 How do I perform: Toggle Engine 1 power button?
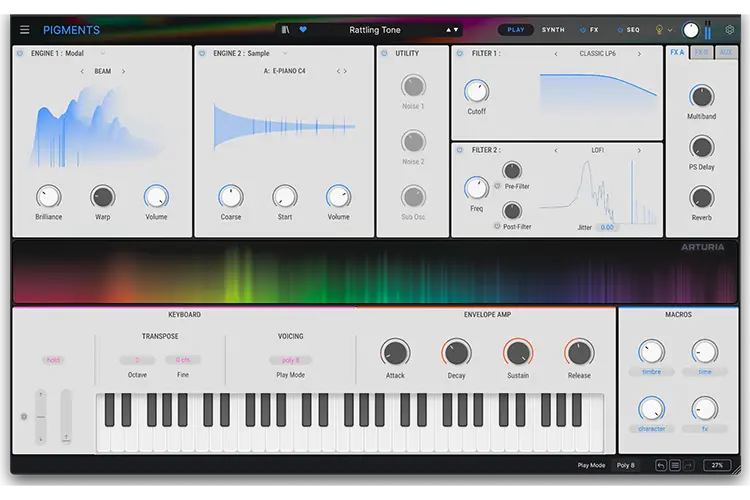pyautogui.click(x=20, y=54)
